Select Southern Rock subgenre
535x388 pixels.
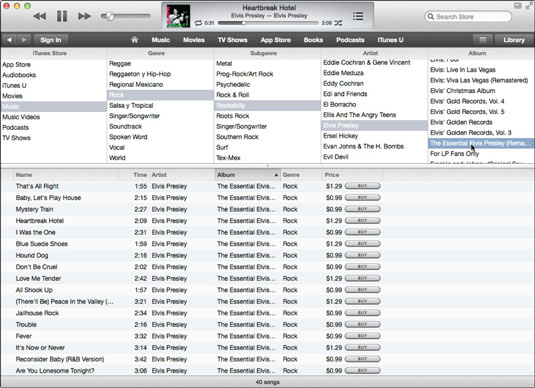268,137
